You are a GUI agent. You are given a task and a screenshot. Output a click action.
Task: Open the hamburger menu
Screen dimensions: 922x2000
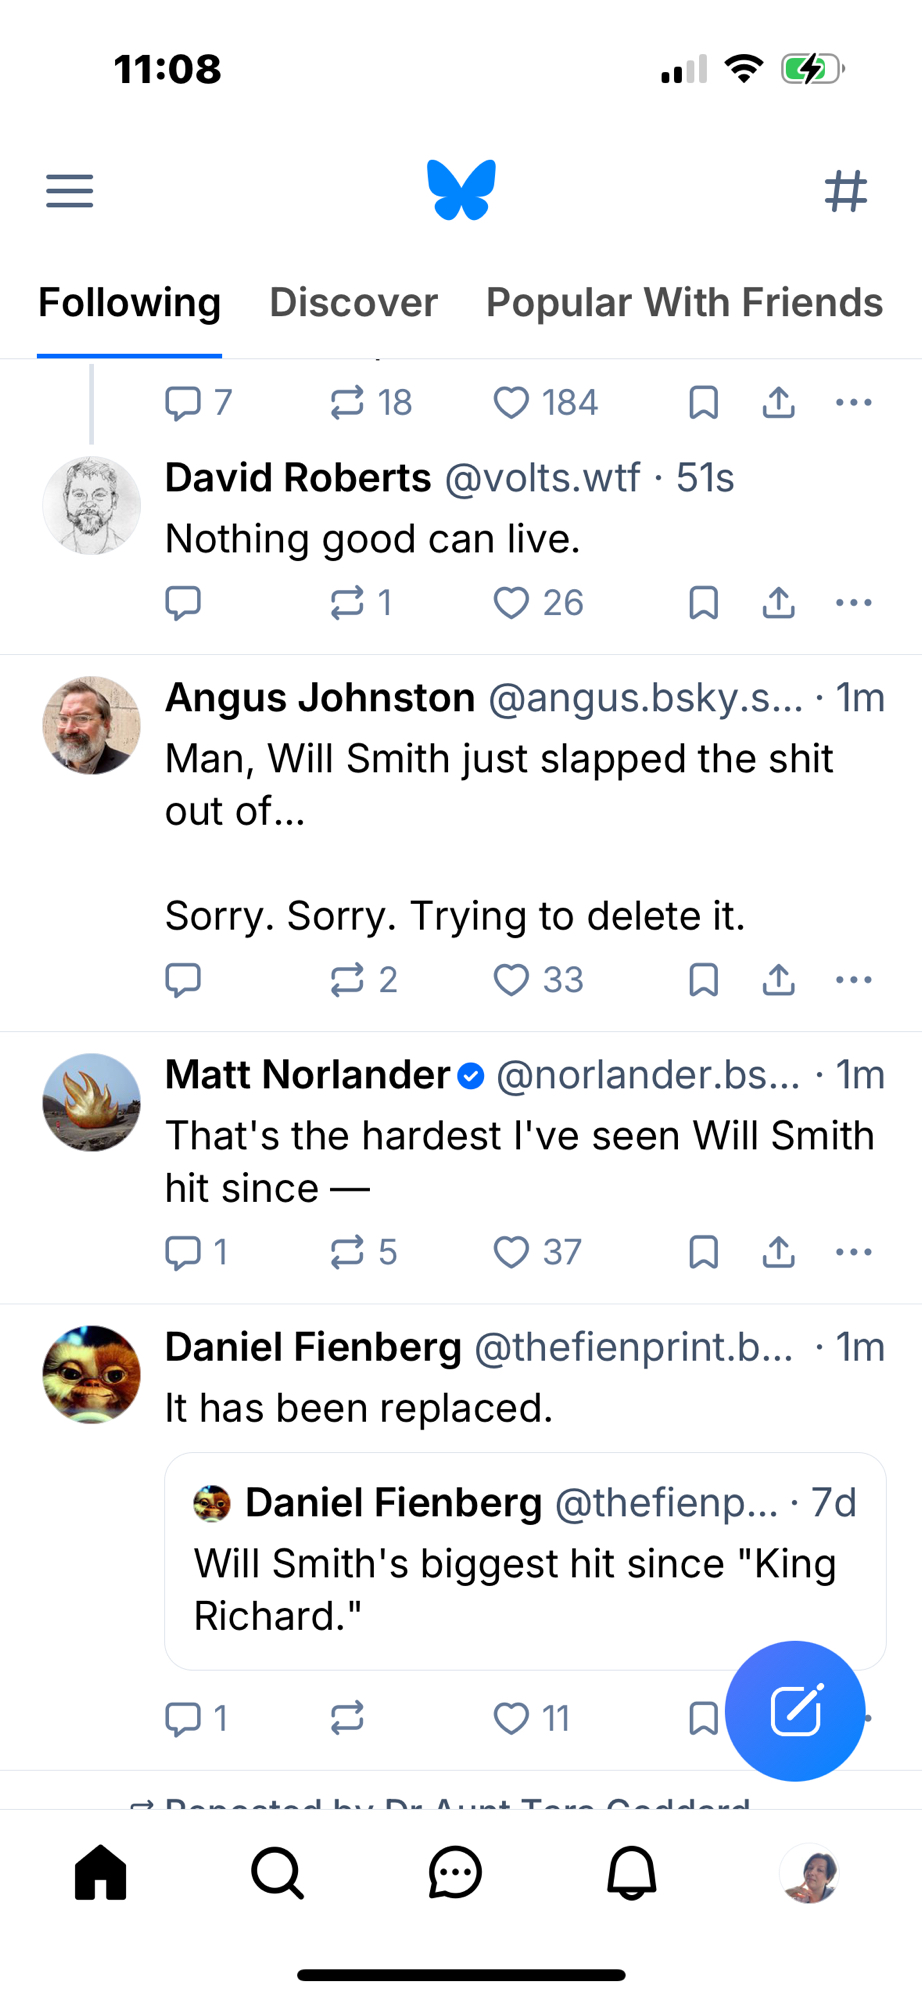69,190
